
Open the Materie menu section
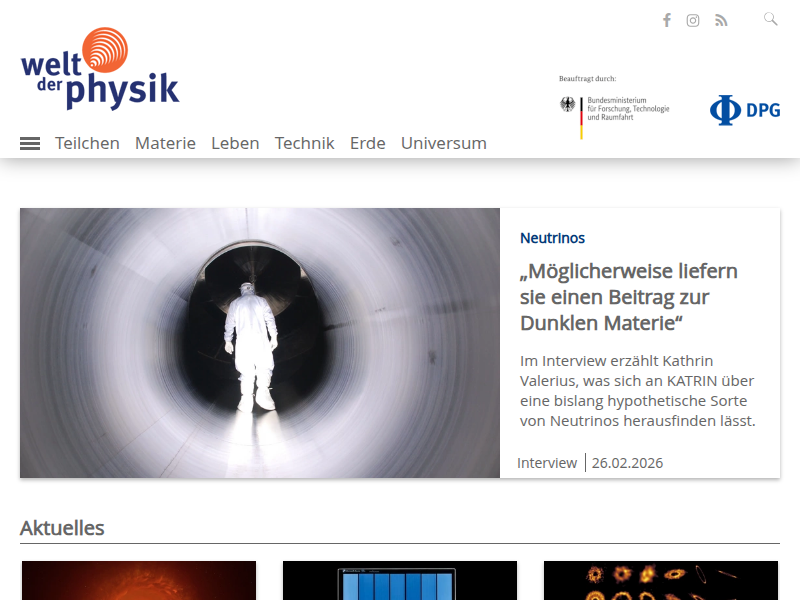click(x=165, y=143)
